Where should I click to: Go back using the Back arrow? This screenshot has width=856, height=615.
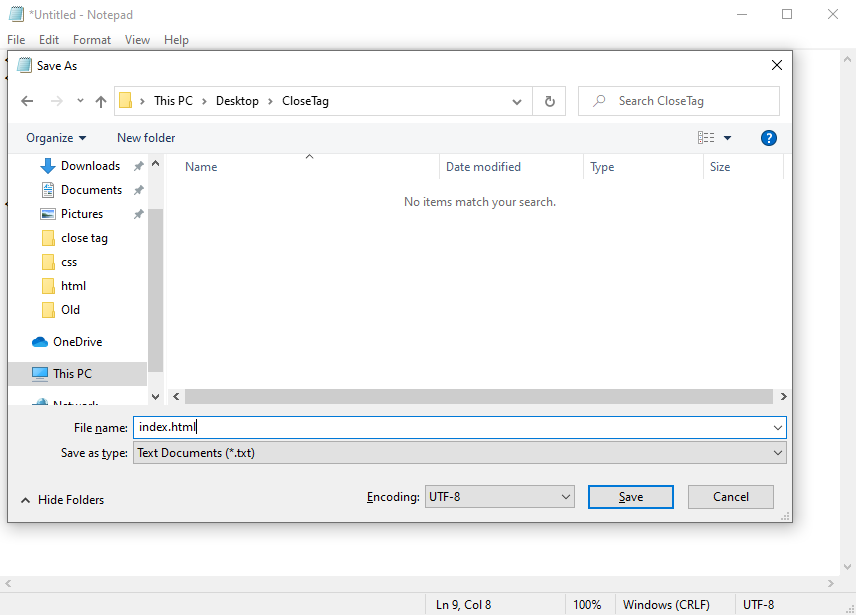pos(27,101)
